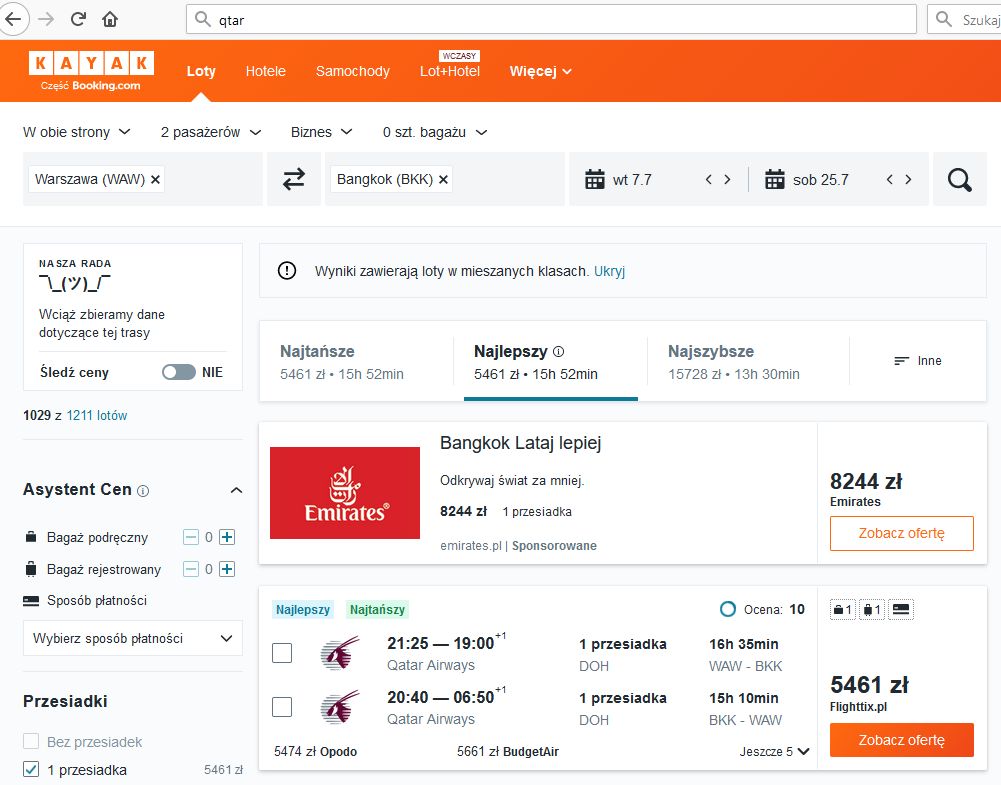Go to next departure date
Image resolution: width=1001 pixels, height=785 pixels.
coord(727,179)
